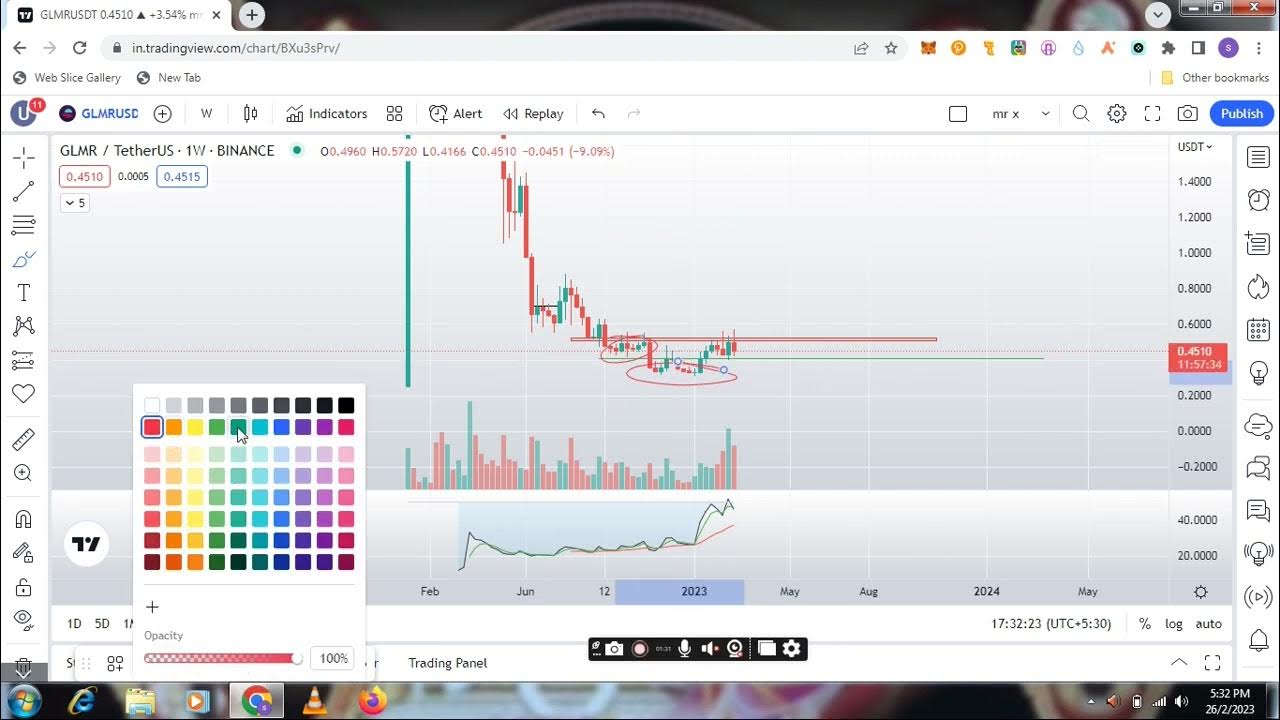Open the calendar panel icon
This screenshot has height=720, width=1280.
pos(1258,329)
